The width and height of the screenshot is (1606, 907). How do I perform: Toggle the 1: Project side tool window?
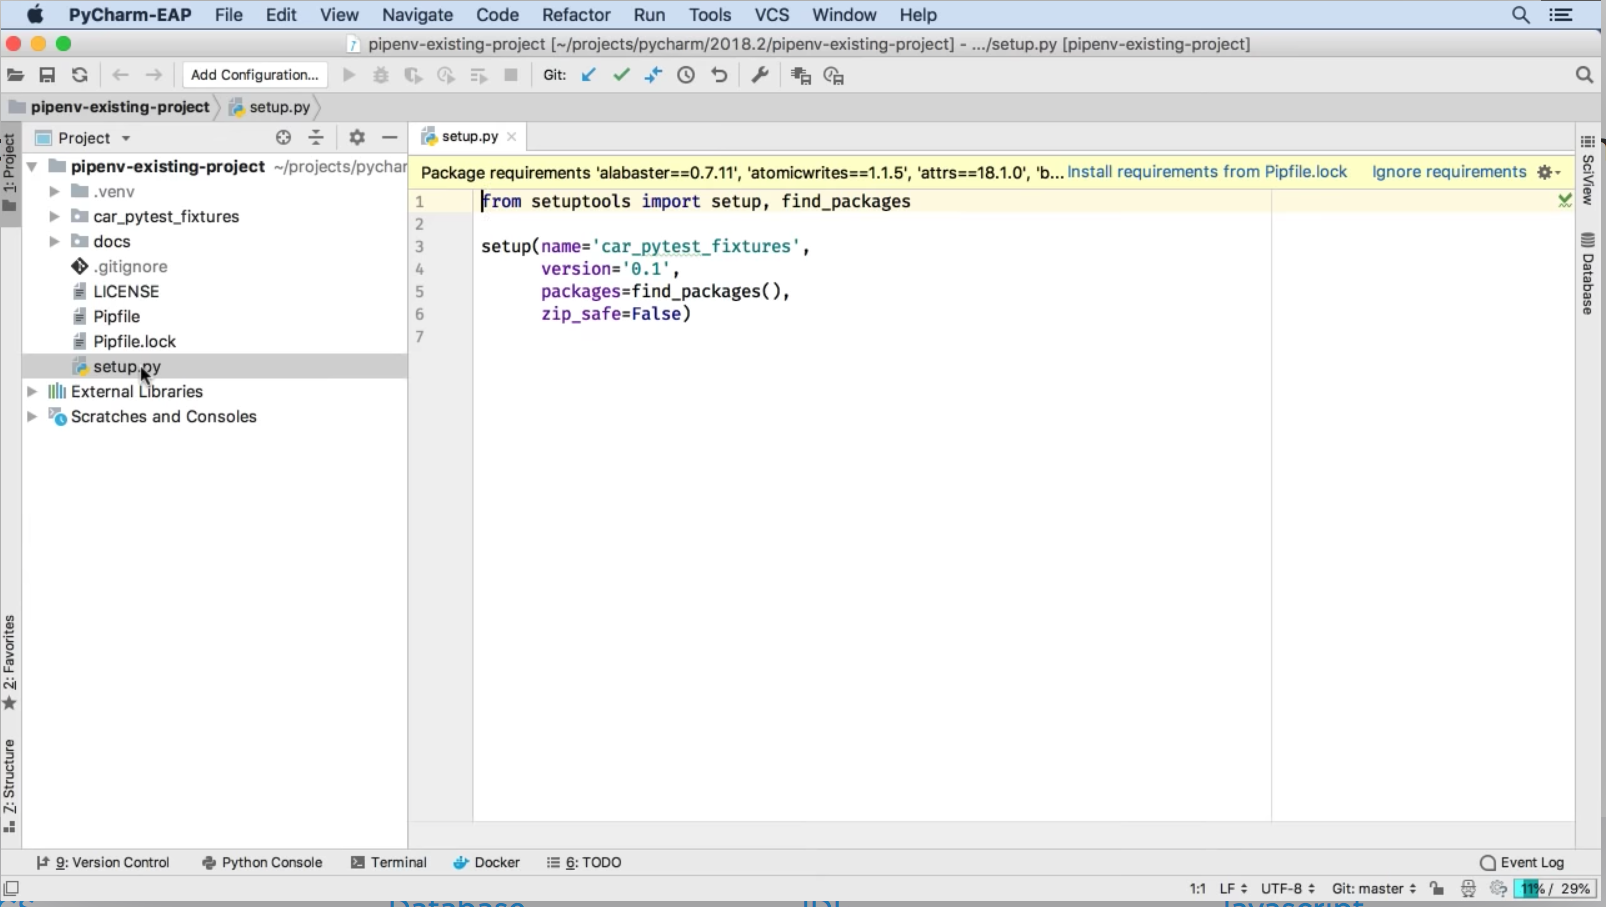10,174
